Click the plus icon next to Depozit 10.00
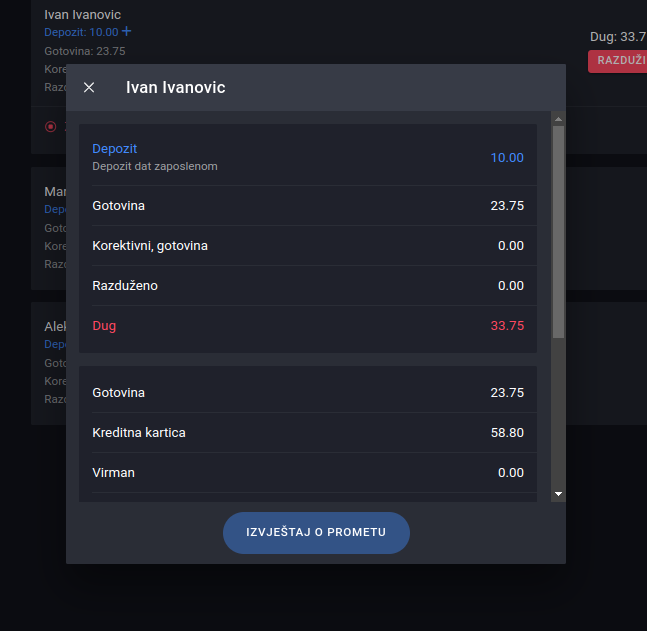The width and height of the screenshot is (647, 631). click(x=127, y=32)
